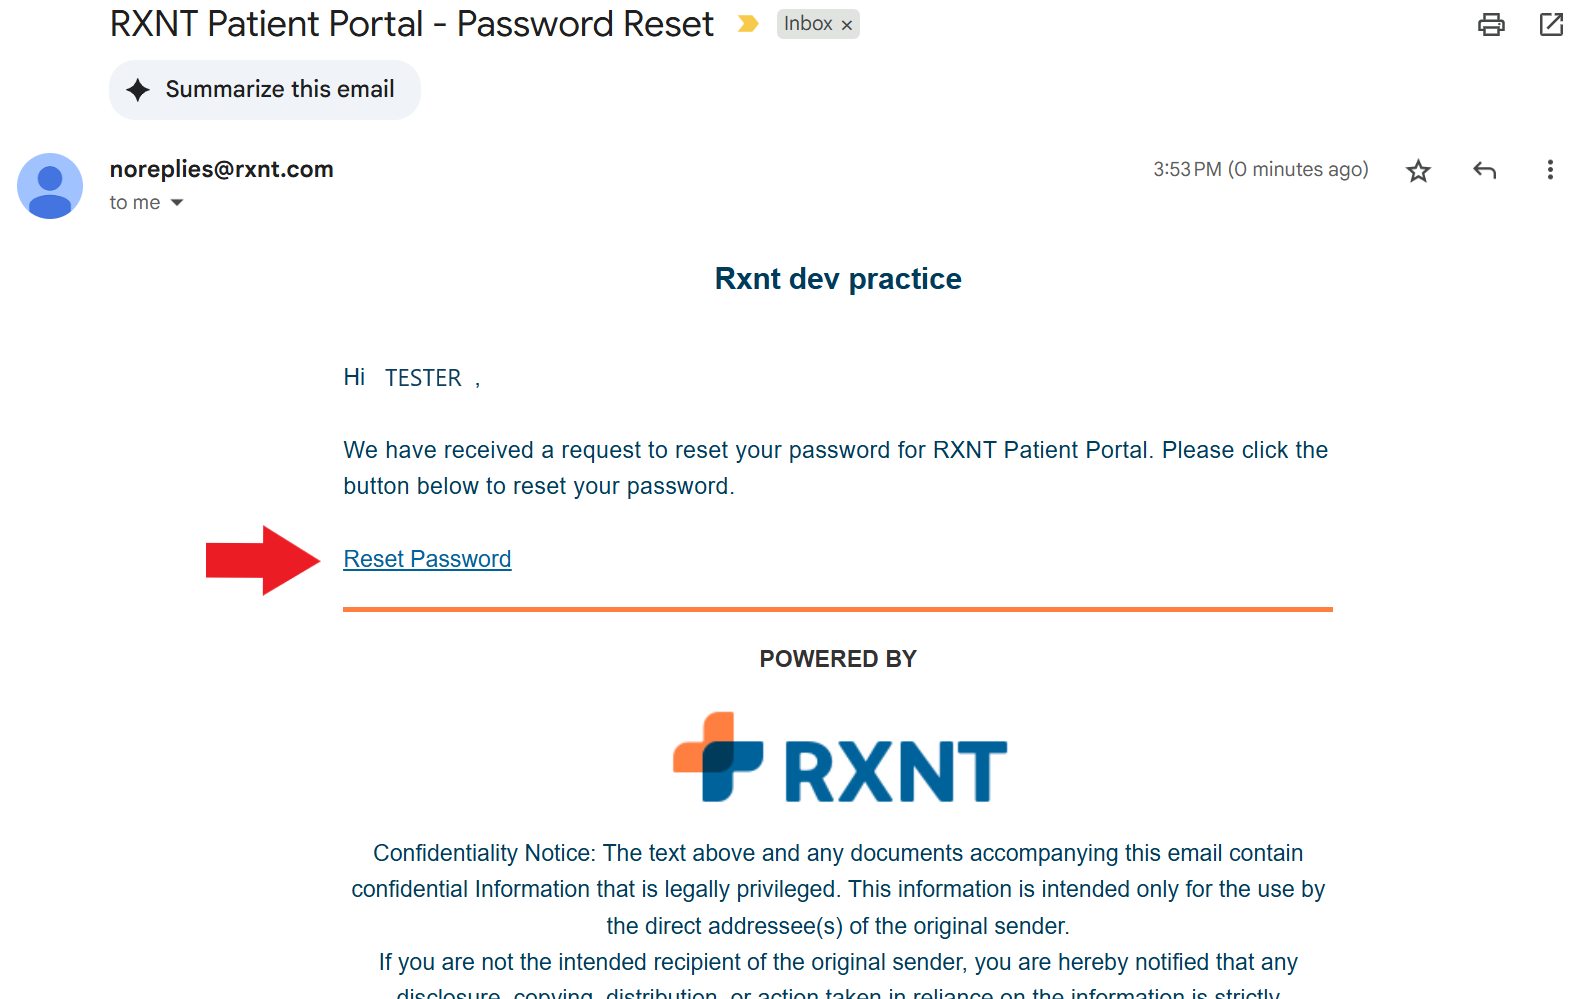Click the Confidentiality Notice paragraph
The image size is (1587, 999).
(x=838, y=889)
